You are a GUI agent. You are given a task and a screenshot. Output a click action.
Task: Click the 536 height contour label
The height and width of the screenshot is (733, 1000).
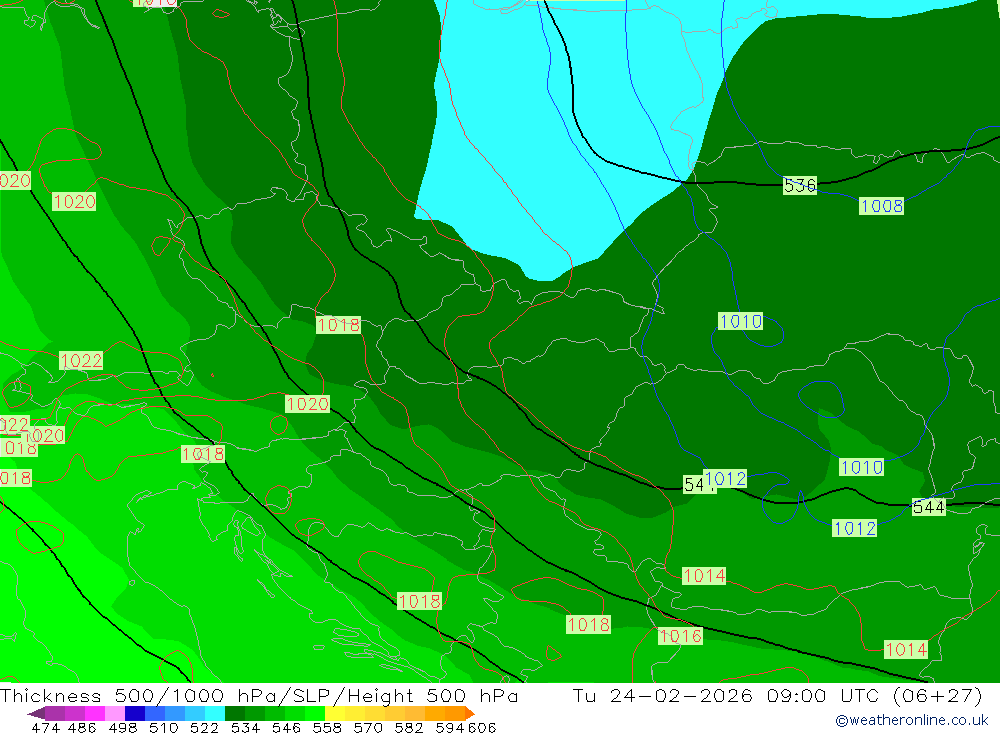[800, 186]
